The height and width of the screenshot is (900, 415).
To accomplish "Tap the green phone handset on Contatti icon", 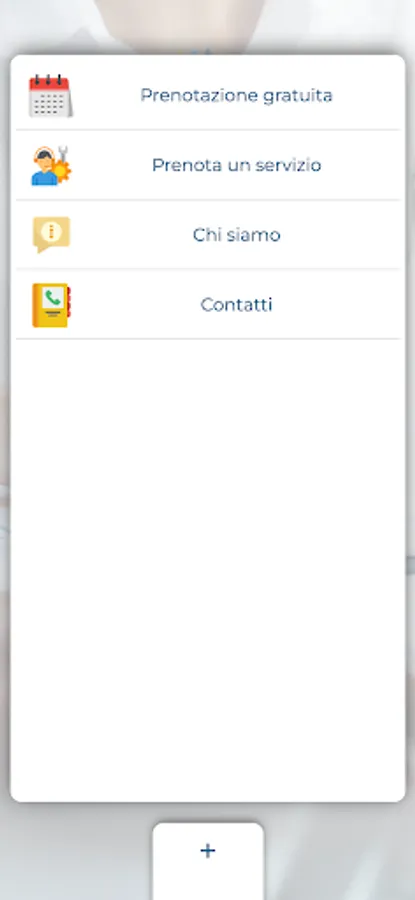I will point(53,297).
